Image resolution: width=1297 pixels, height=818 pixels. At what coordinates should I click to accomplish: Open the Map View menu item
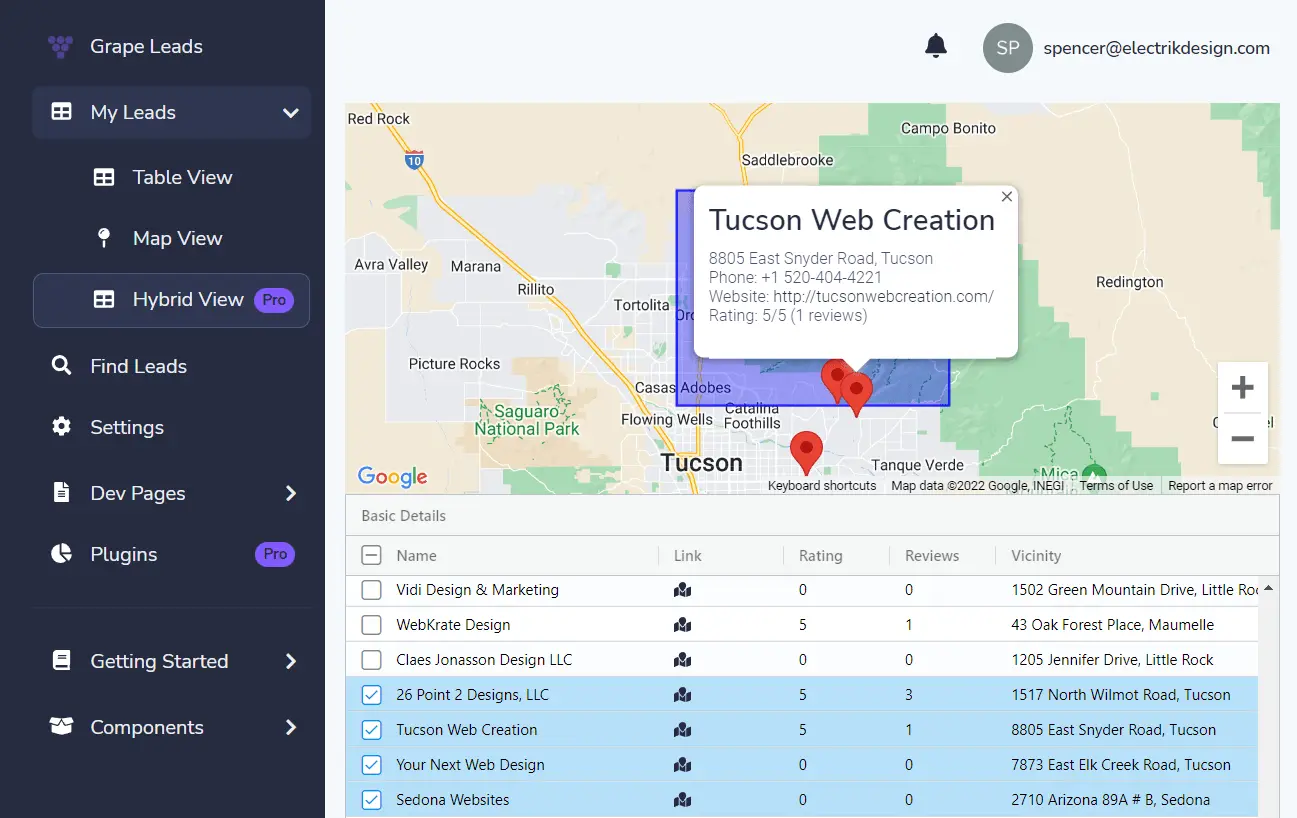click(x=171, y=238)
